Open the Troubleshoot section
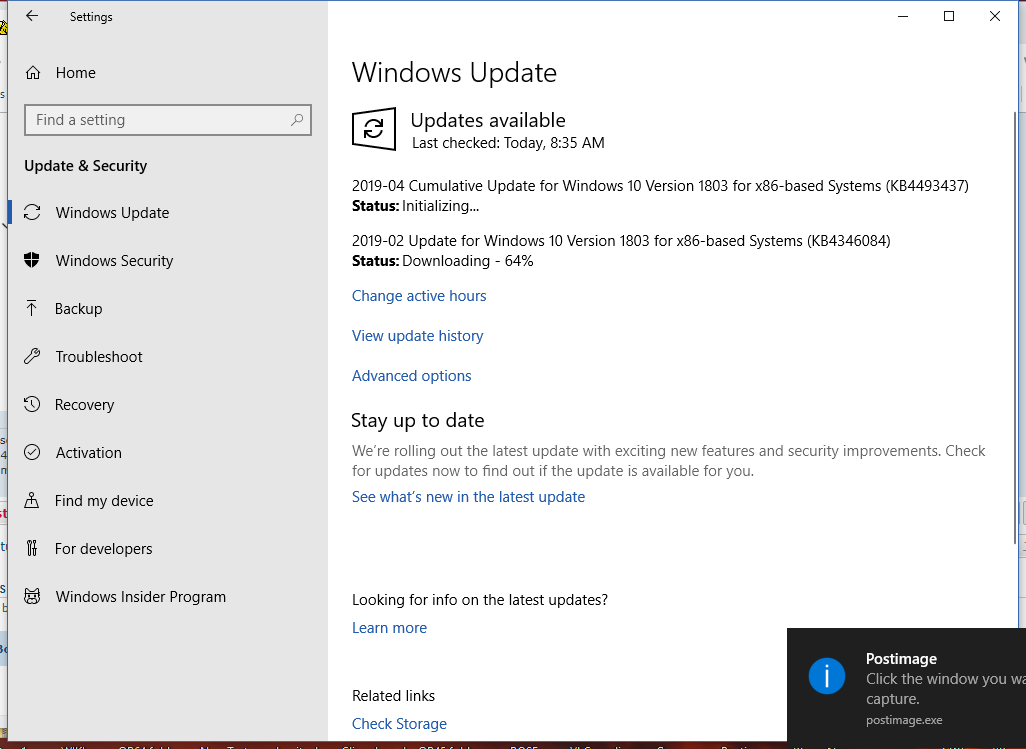Screen dimensions: 1026x749 tap(168, 357)
